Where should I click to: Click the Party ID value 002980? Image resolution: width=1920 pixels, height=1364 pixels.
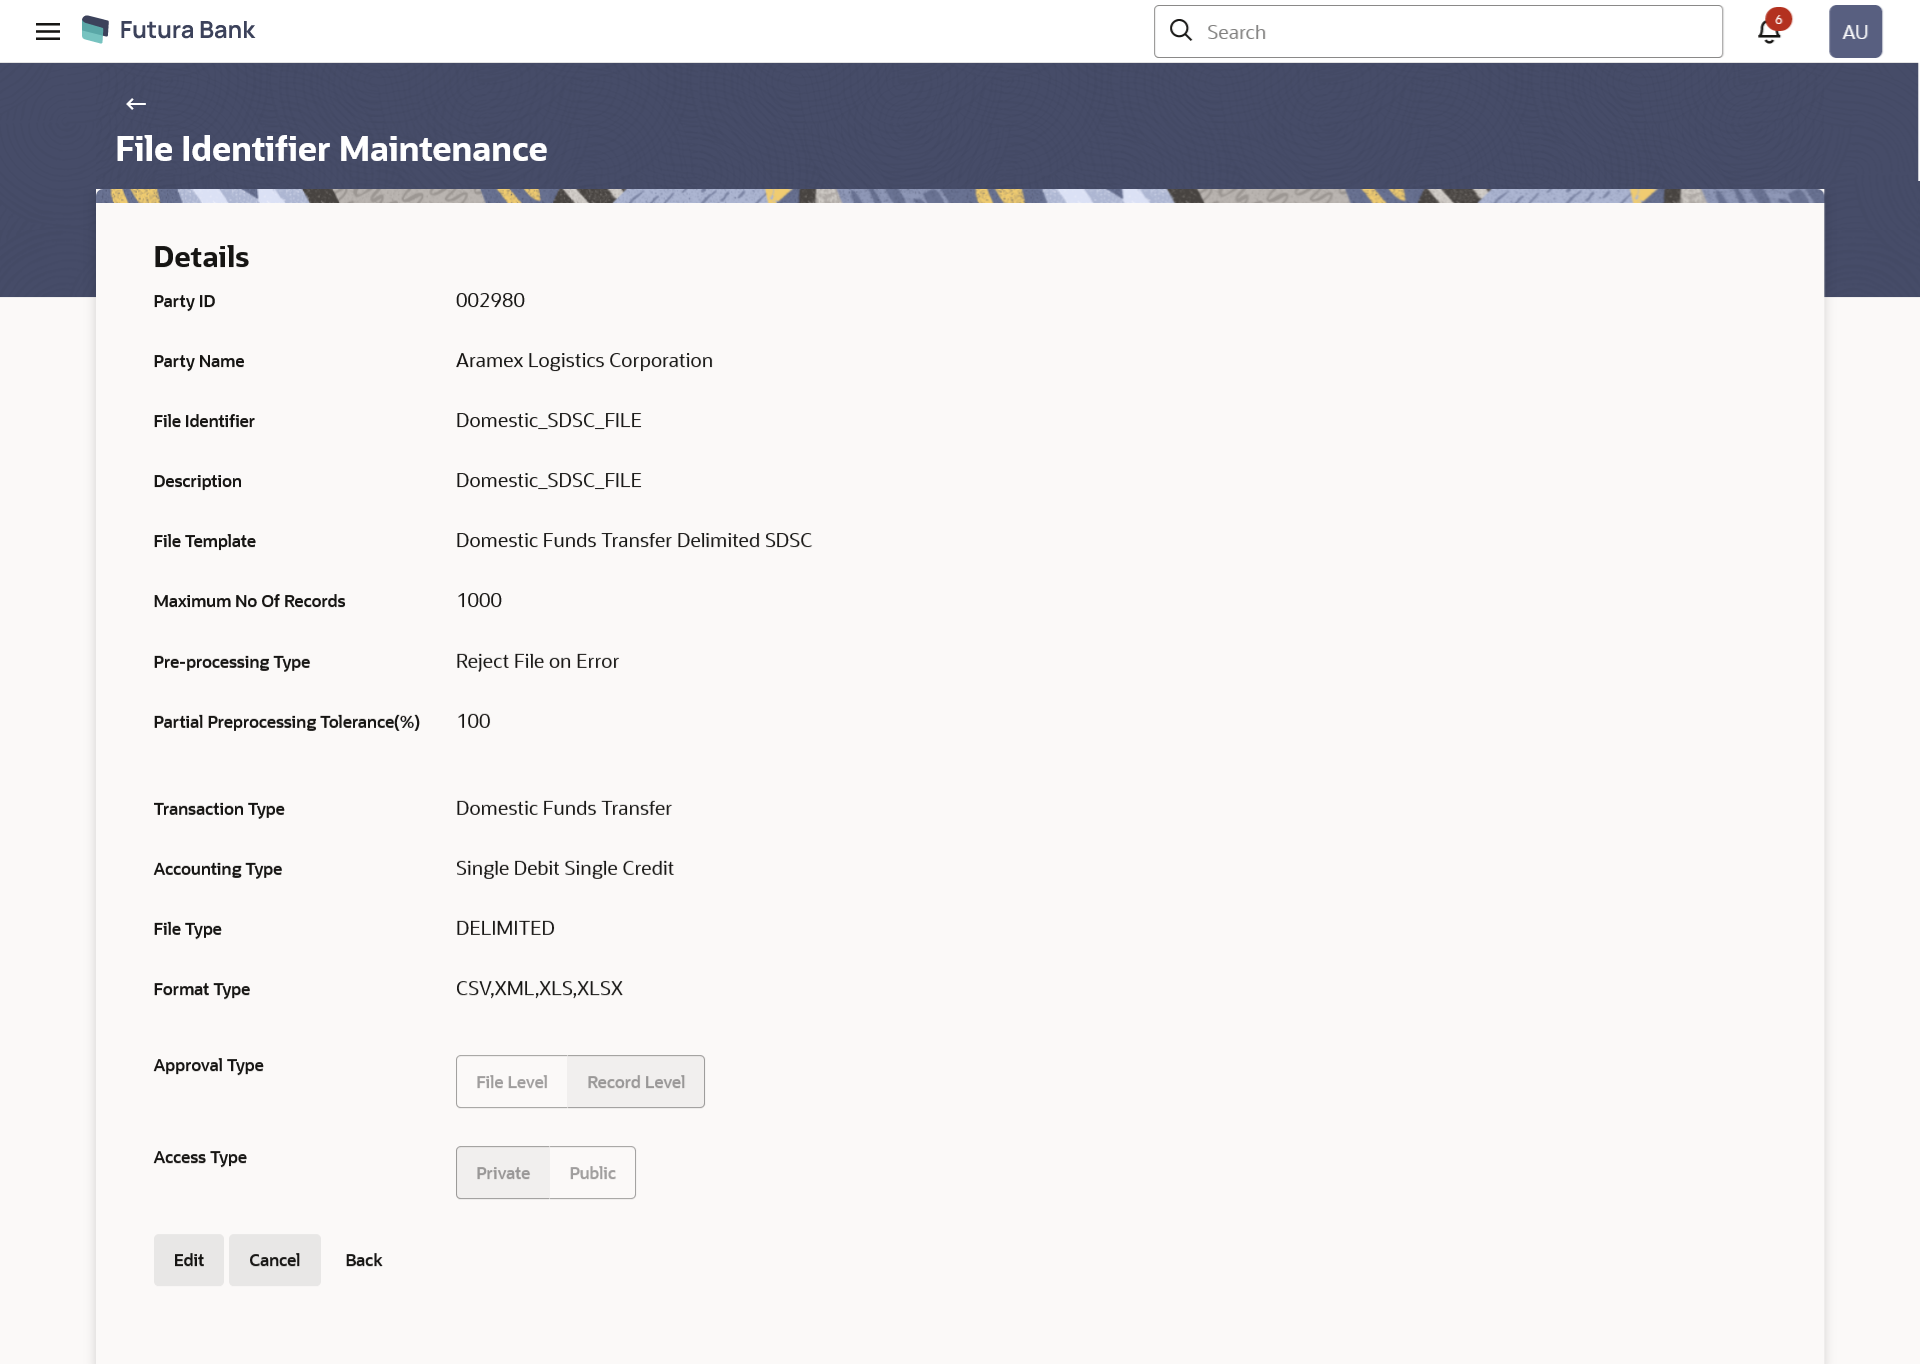(x=490, y=300)
